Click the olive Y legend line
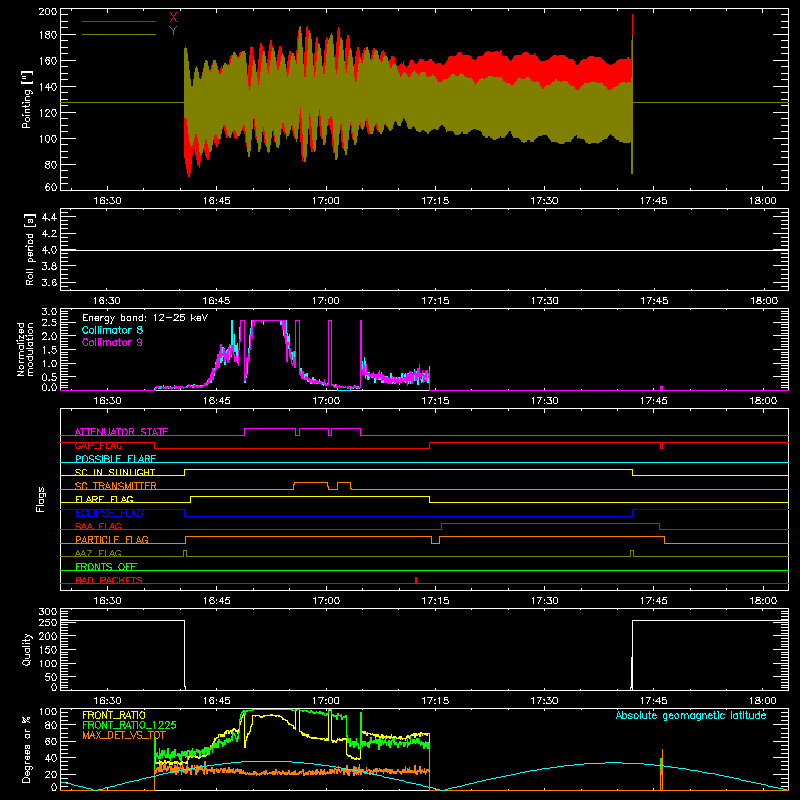Viewport: 800px width, 800px height. 119,35
